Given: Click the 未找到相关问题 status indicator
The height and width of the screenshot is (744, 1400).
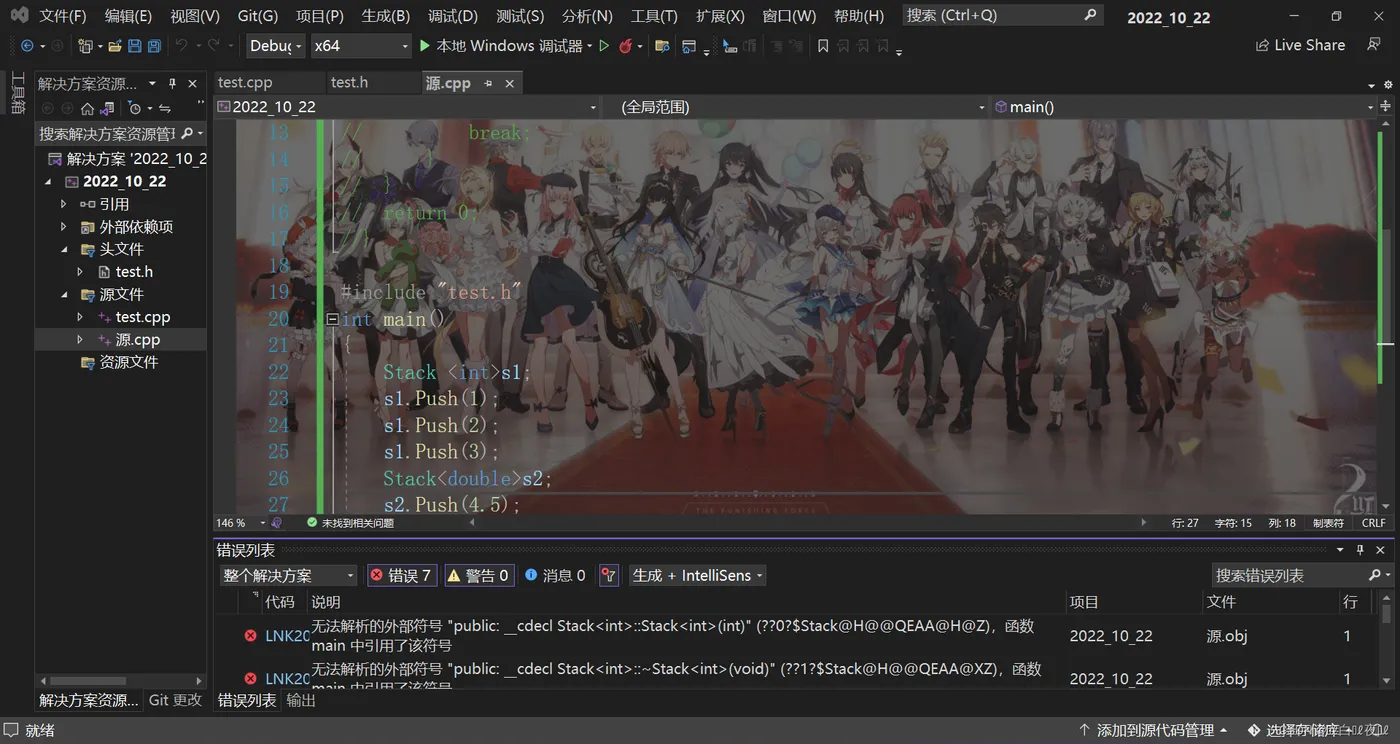Looking at the screenshot, I should click(x=350, y=523).
